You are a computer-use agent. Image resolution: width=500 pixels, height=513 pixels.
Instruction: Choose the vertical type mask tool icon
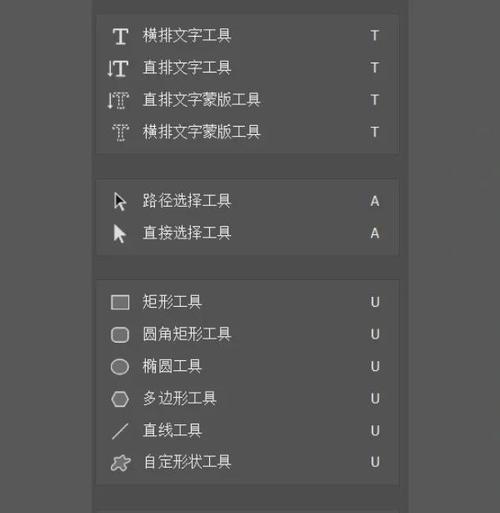click(118, 100)
